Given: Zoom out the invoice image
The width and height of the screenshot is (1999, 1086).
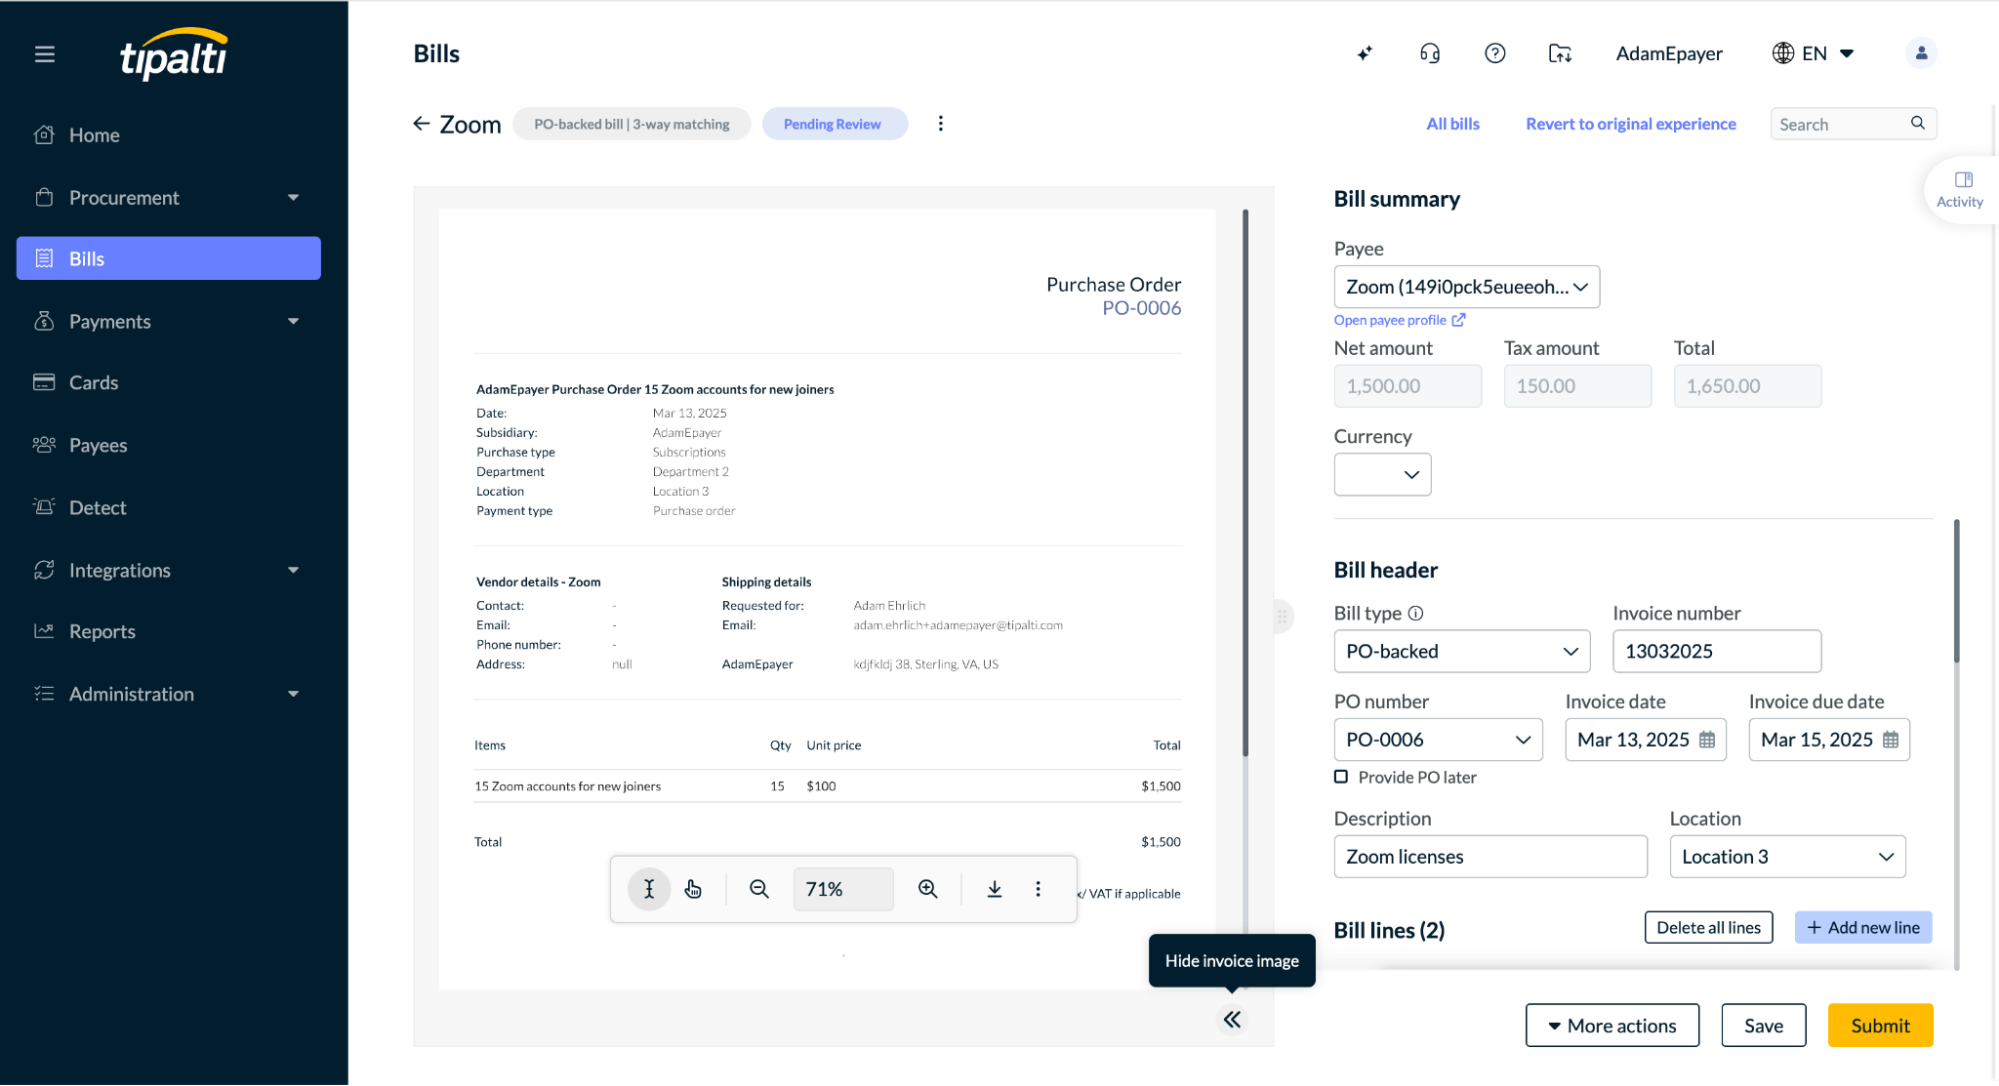Looking at the screenshot, I should pos(759,889).
